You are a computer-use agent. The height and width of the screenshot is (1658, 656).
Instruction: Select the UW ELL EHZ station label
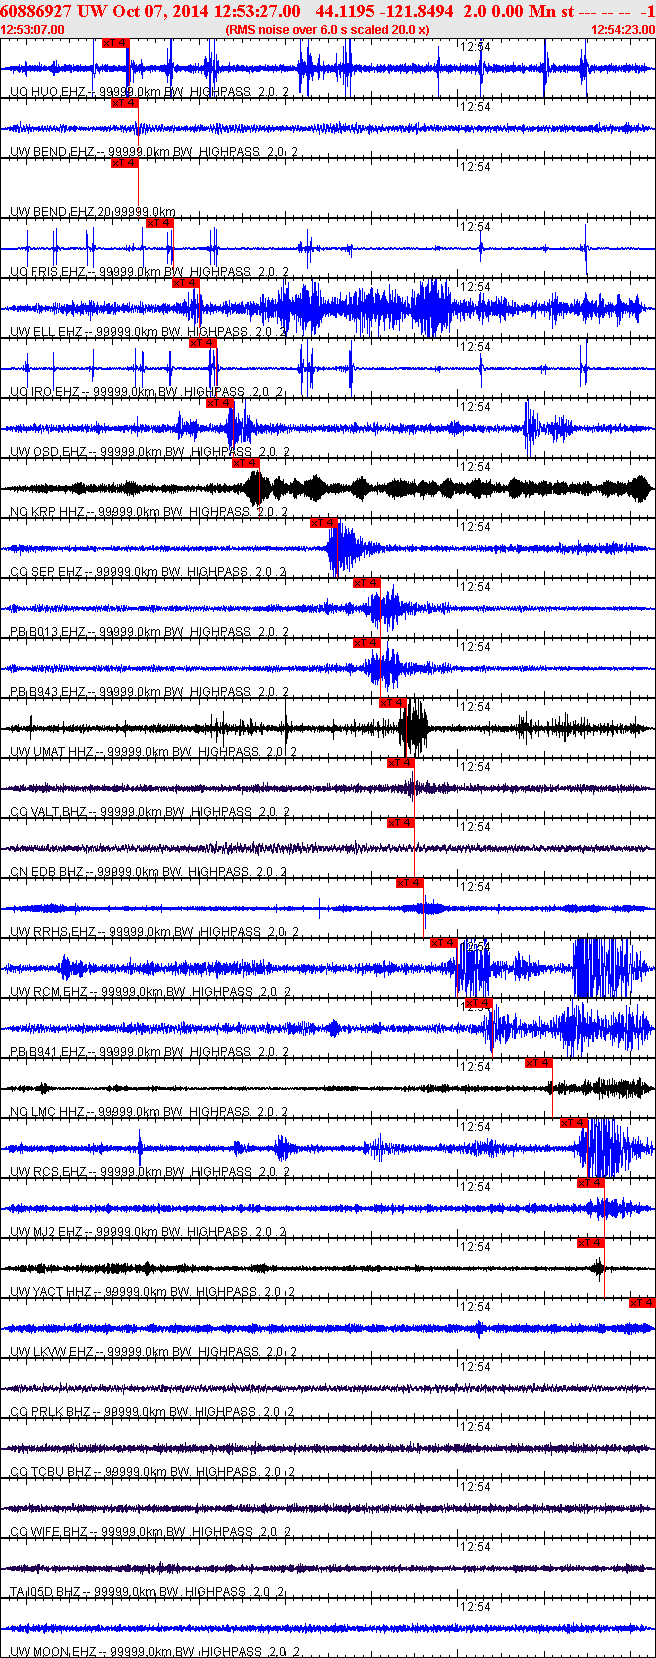(150, 332)
